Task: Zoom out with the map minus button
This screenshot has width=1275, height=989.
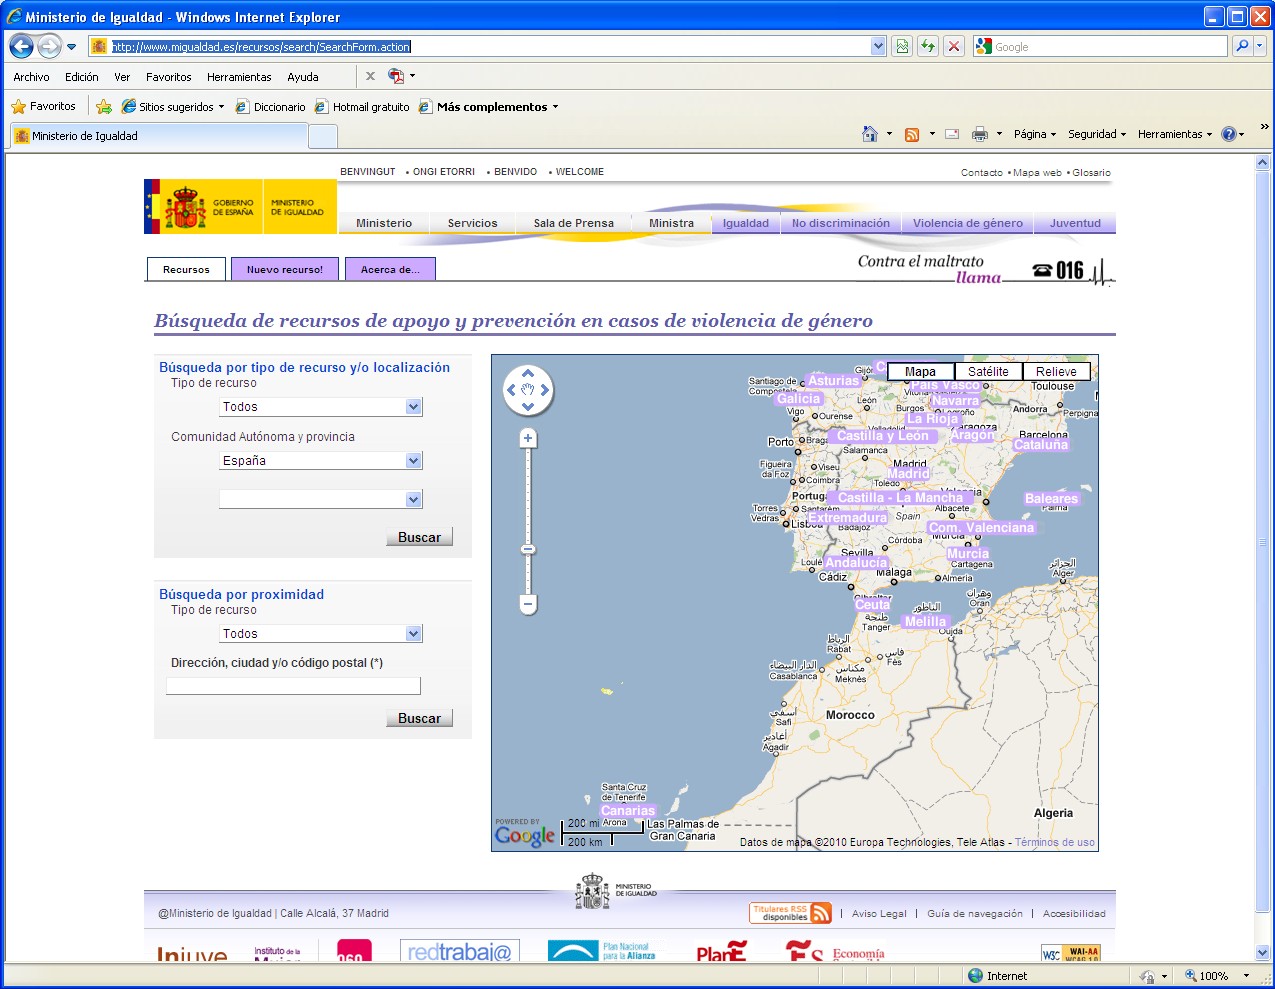Action: point(528,604)
